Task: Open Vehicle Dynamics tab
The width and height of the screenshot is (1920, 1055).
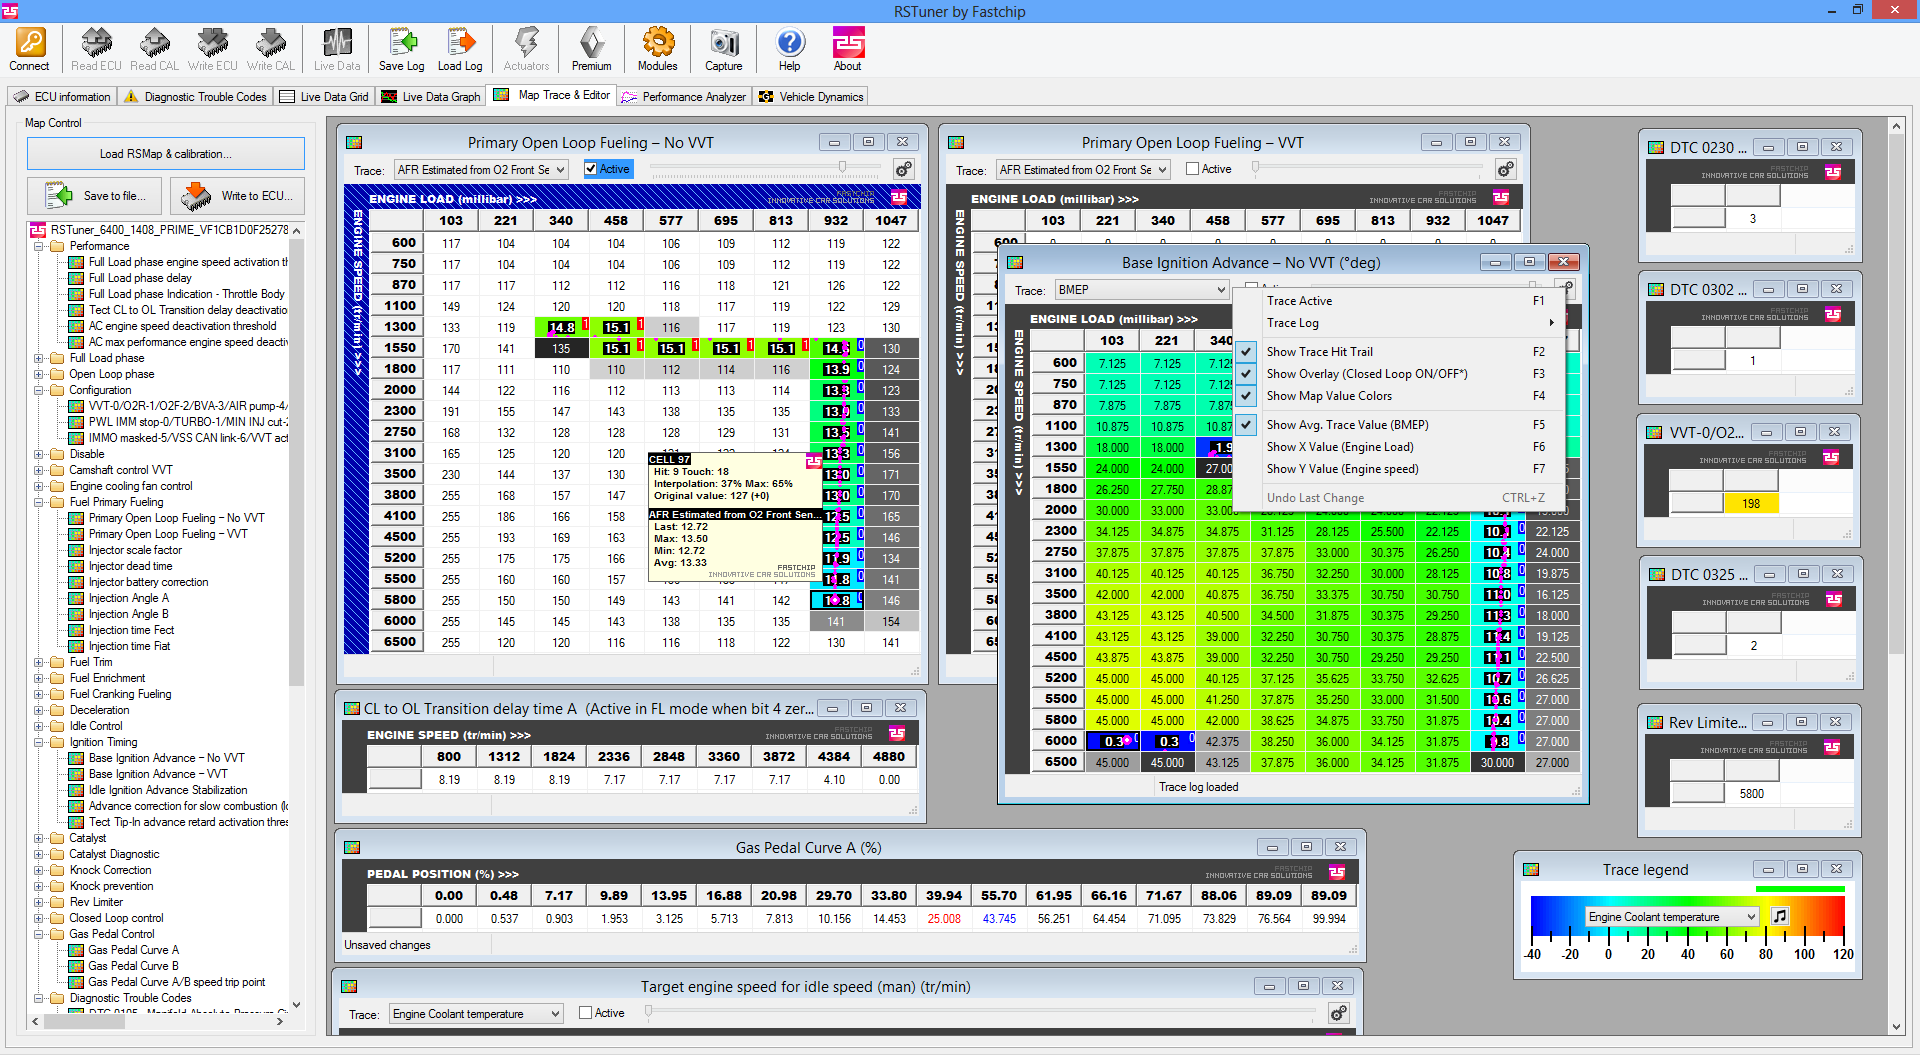Action: 811,97
